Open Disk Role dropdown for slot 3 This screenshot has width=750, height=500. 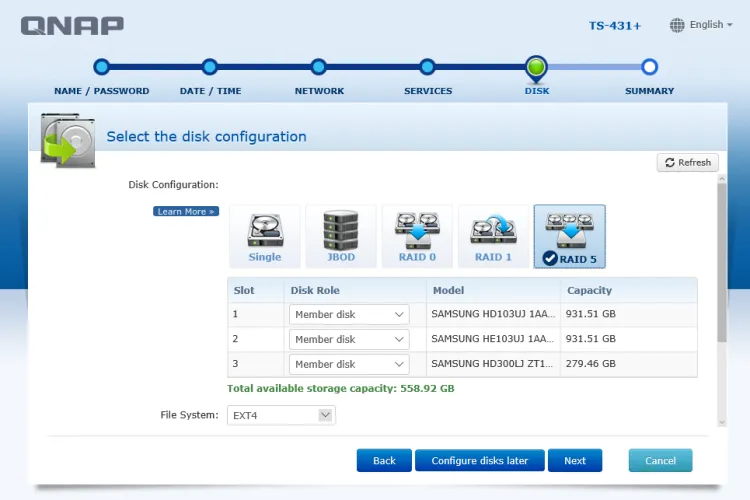click(x=349, y=365)
